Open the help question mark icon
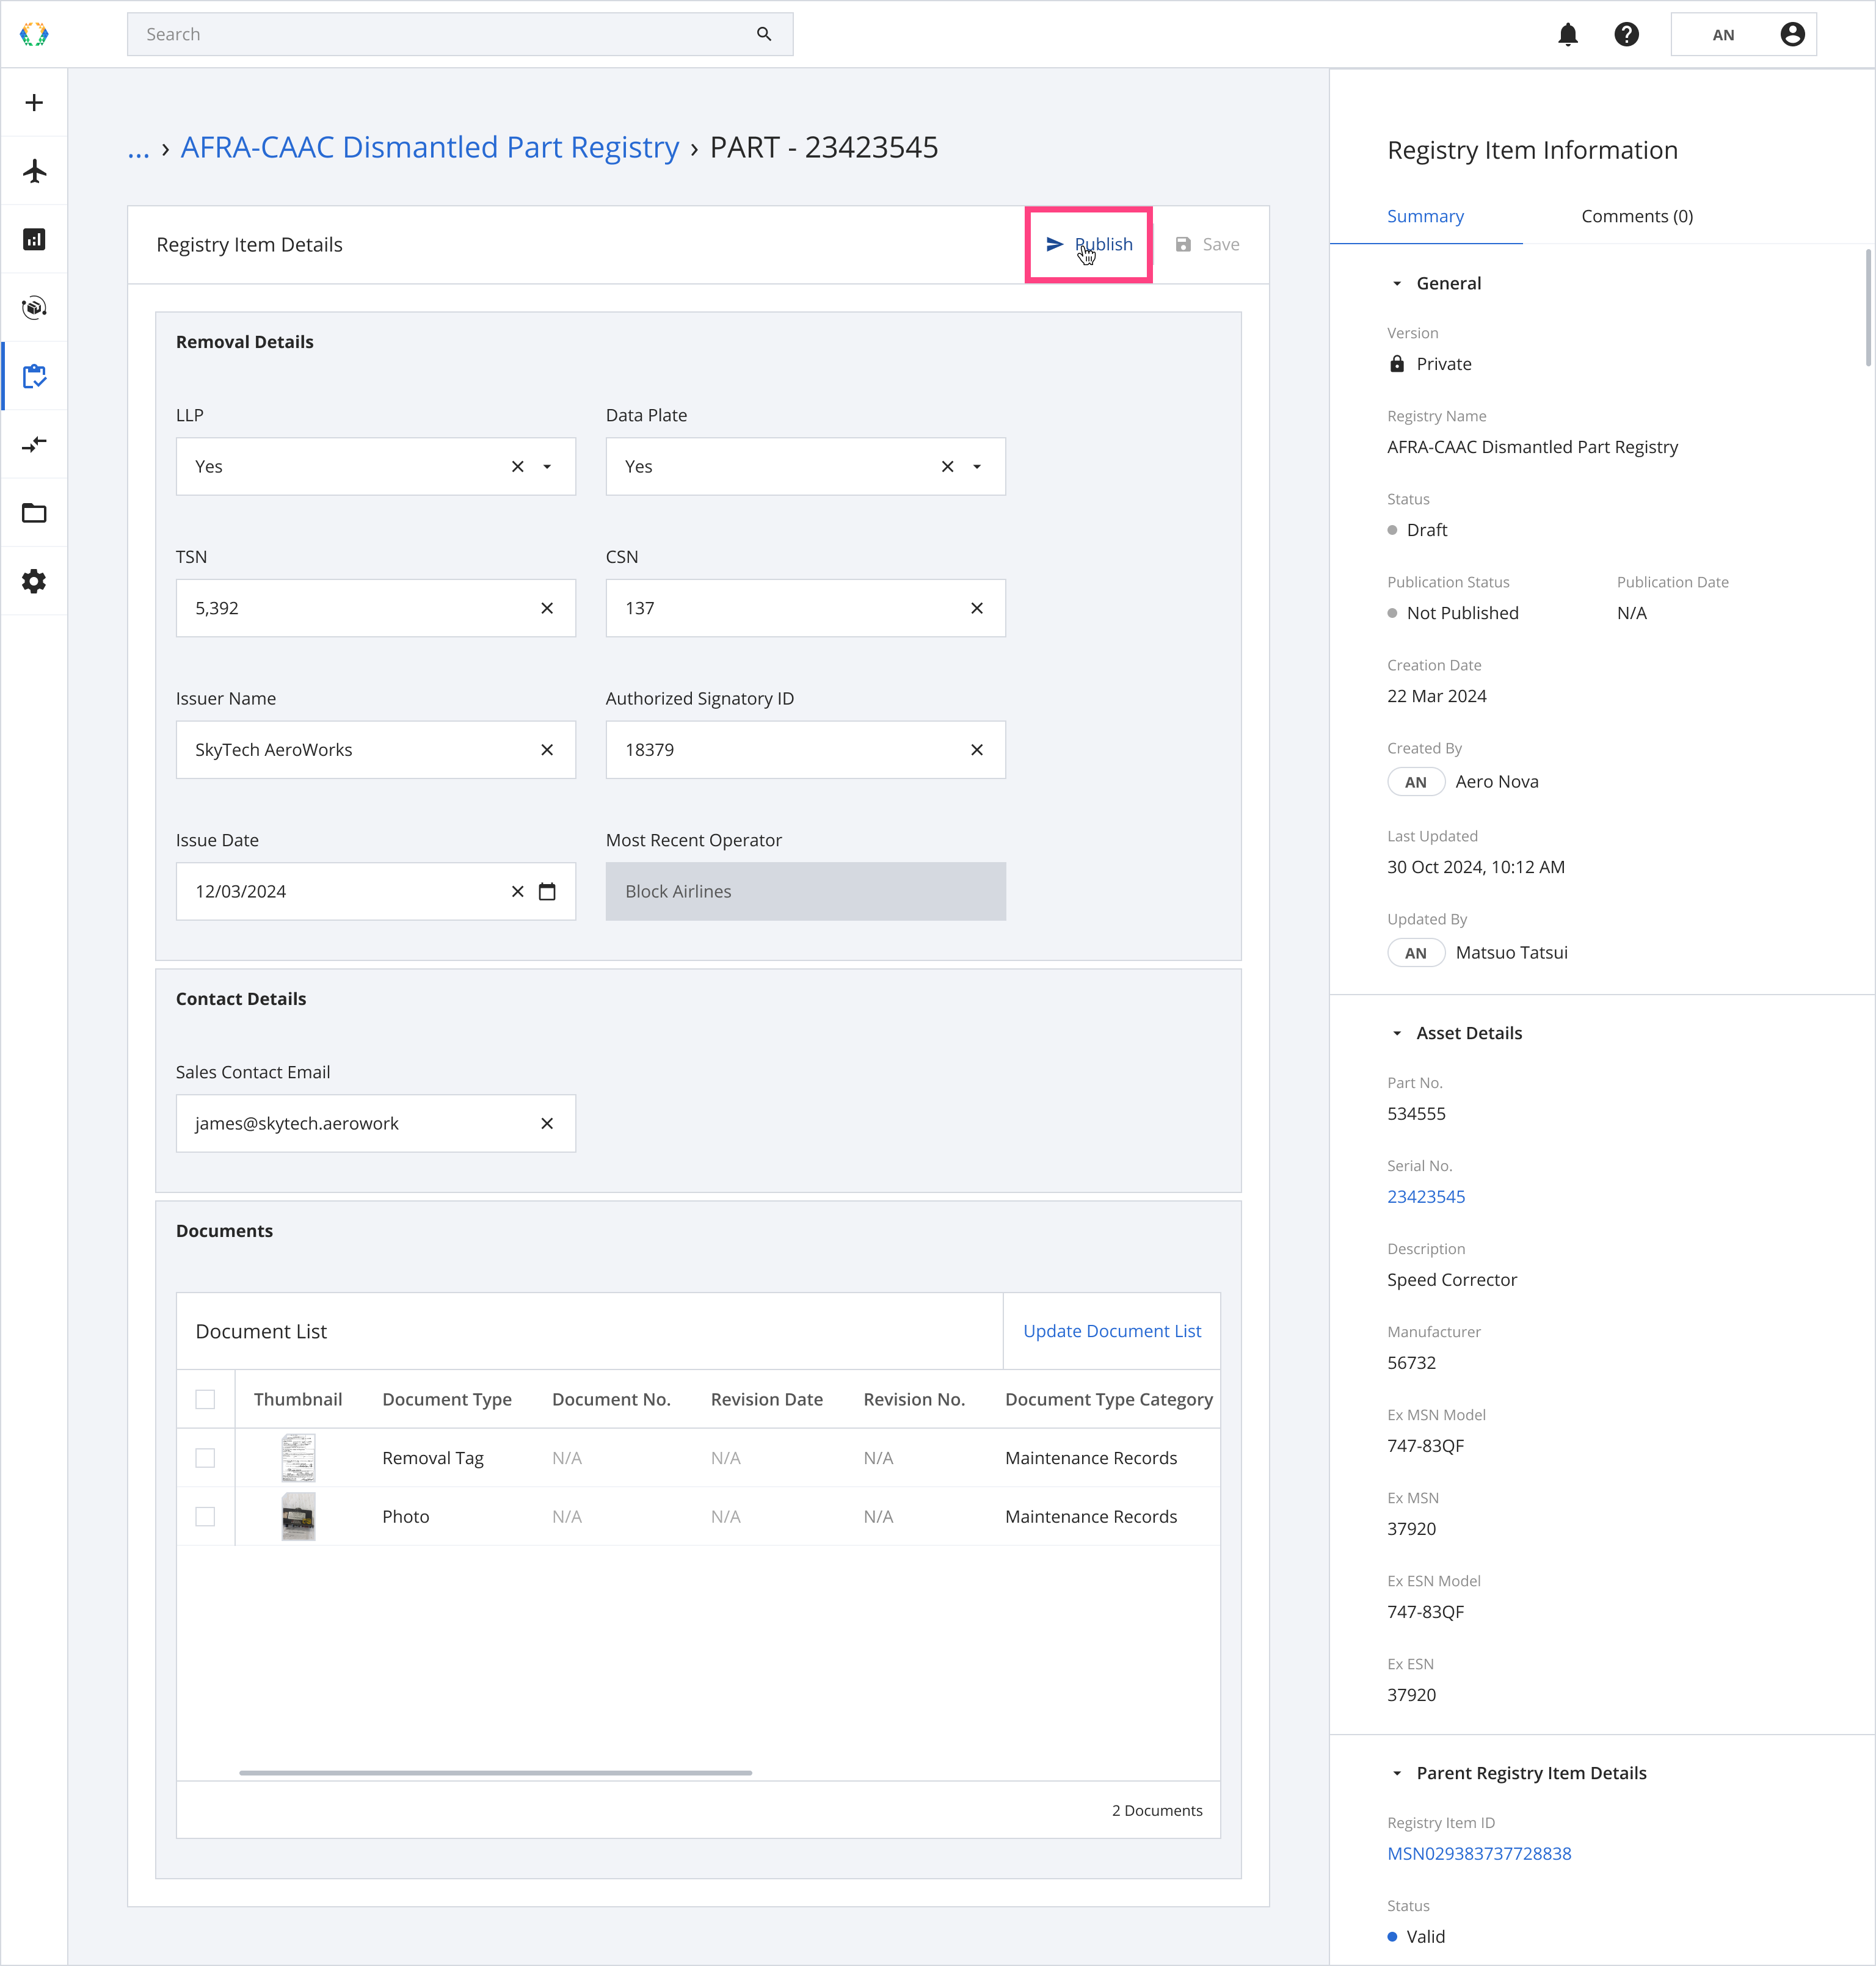The height and width of the screenshot is (1966, 1876). [x=1626, y=35]
